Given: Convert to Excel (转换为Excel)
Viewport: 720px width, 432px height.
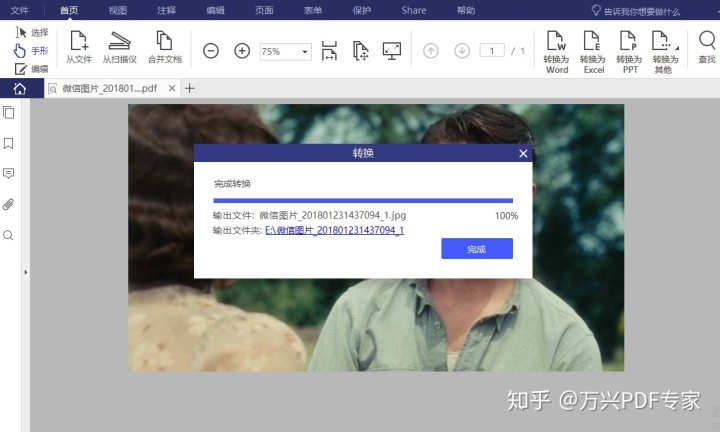Looking at the screenshot, I should (x=593, y=51).
